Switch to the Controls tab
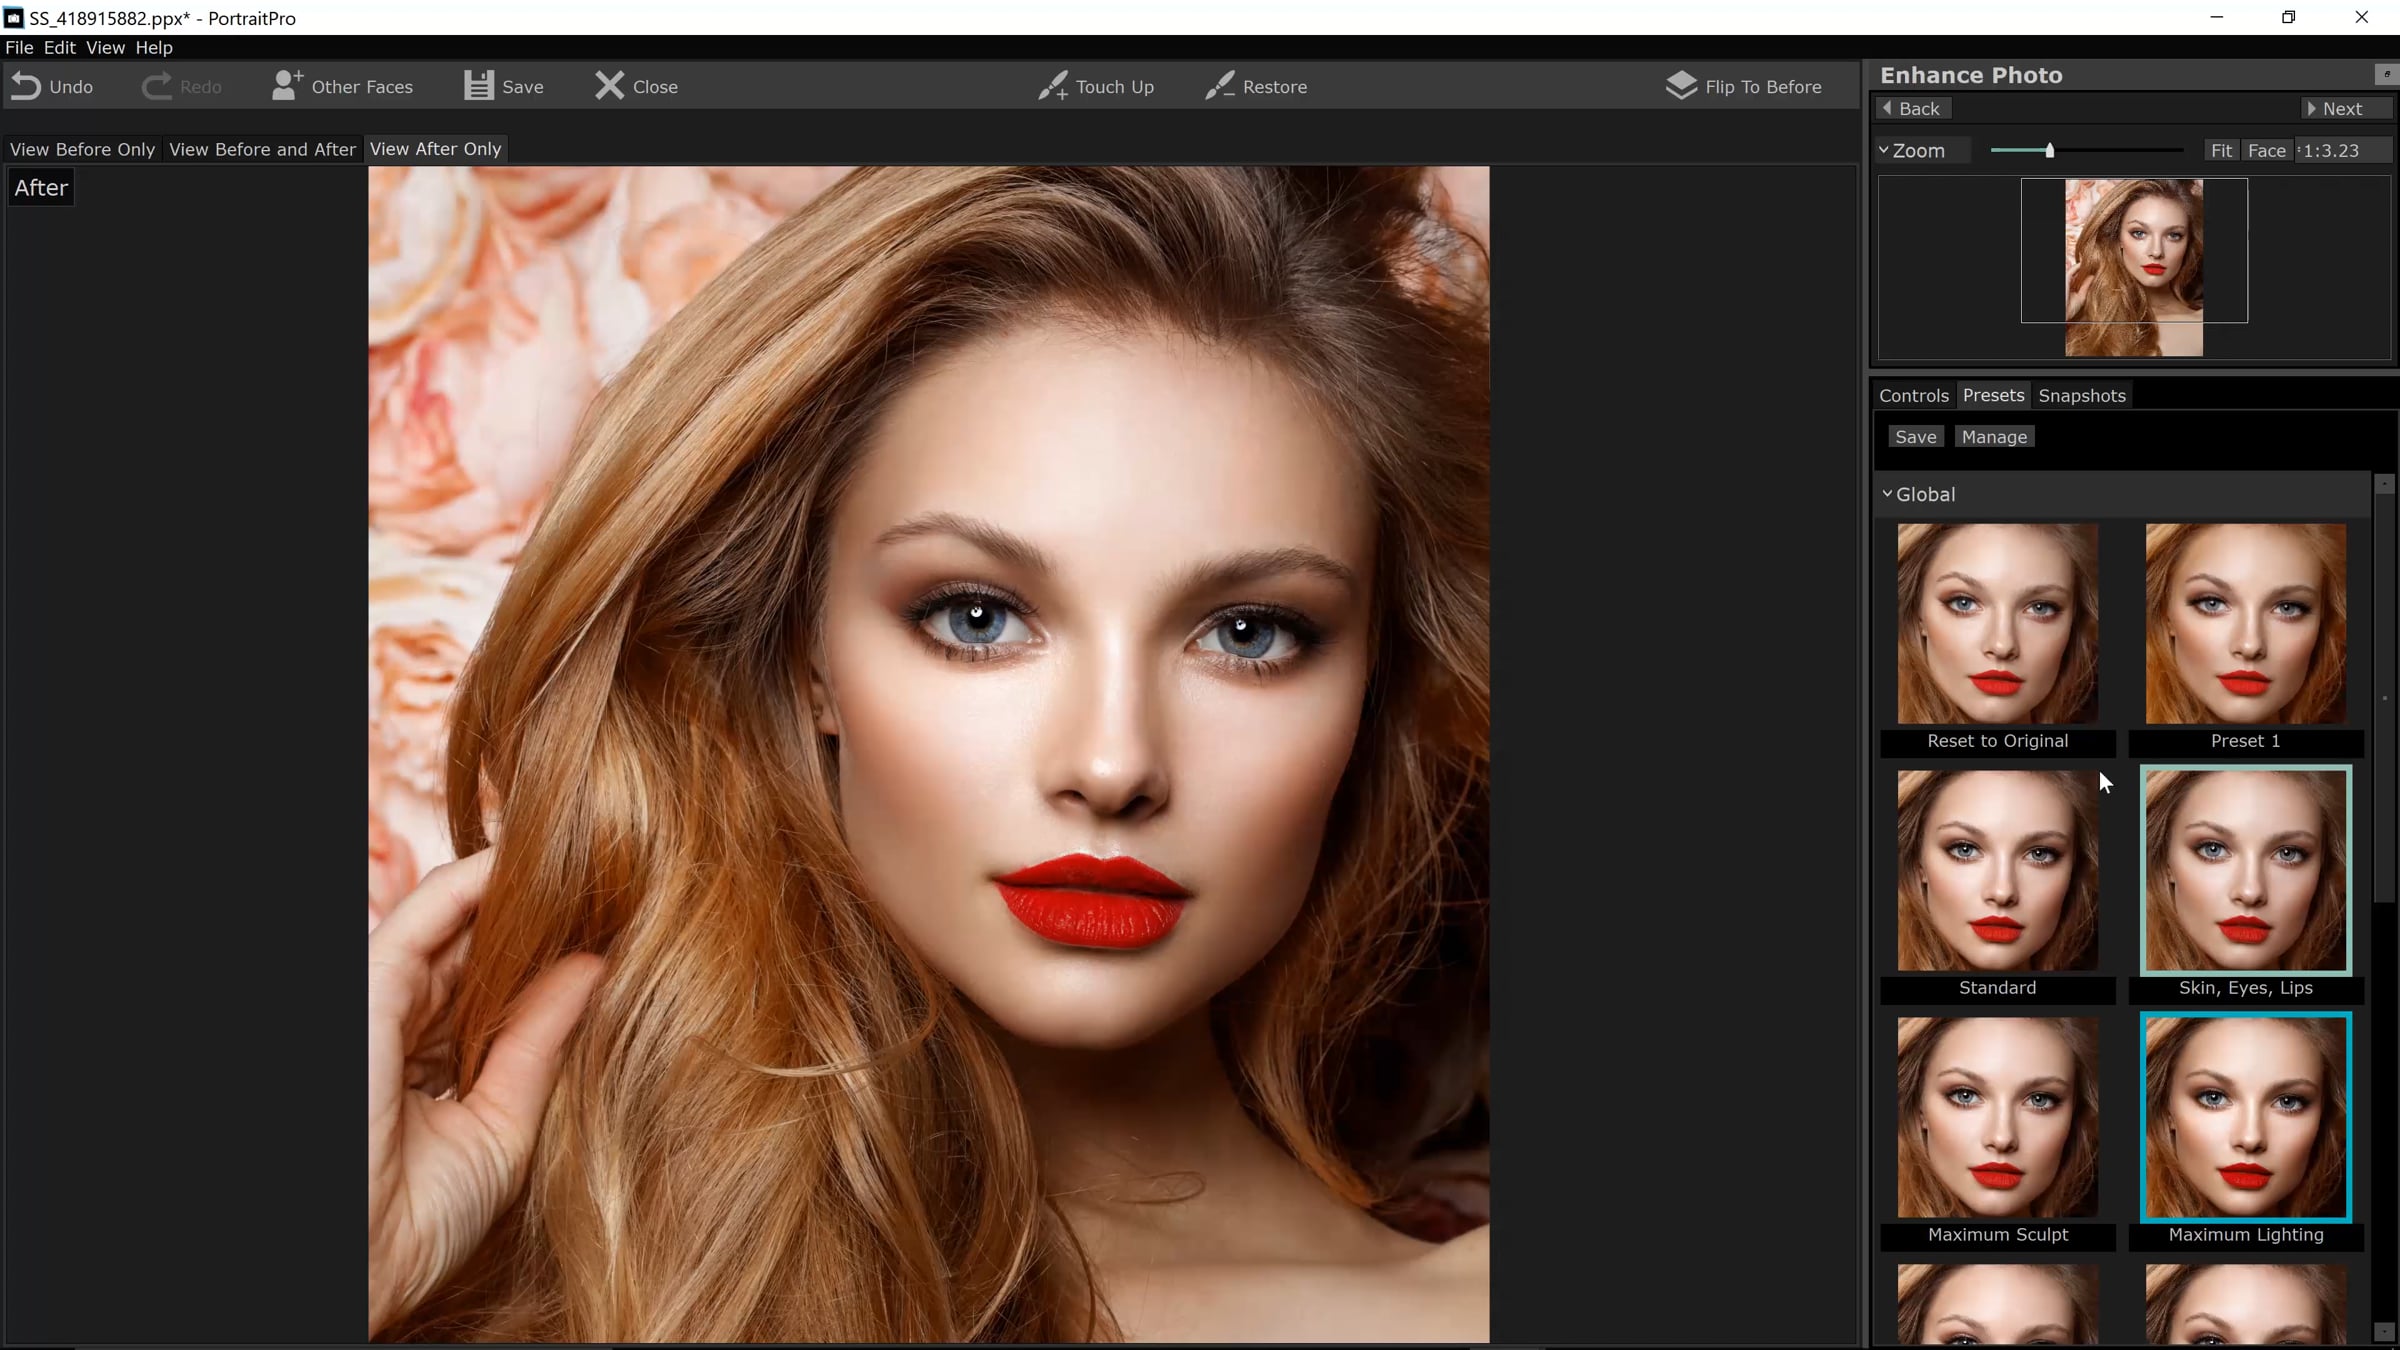The width and height of the screenshot is (2400, 1350). [1913, 395]
